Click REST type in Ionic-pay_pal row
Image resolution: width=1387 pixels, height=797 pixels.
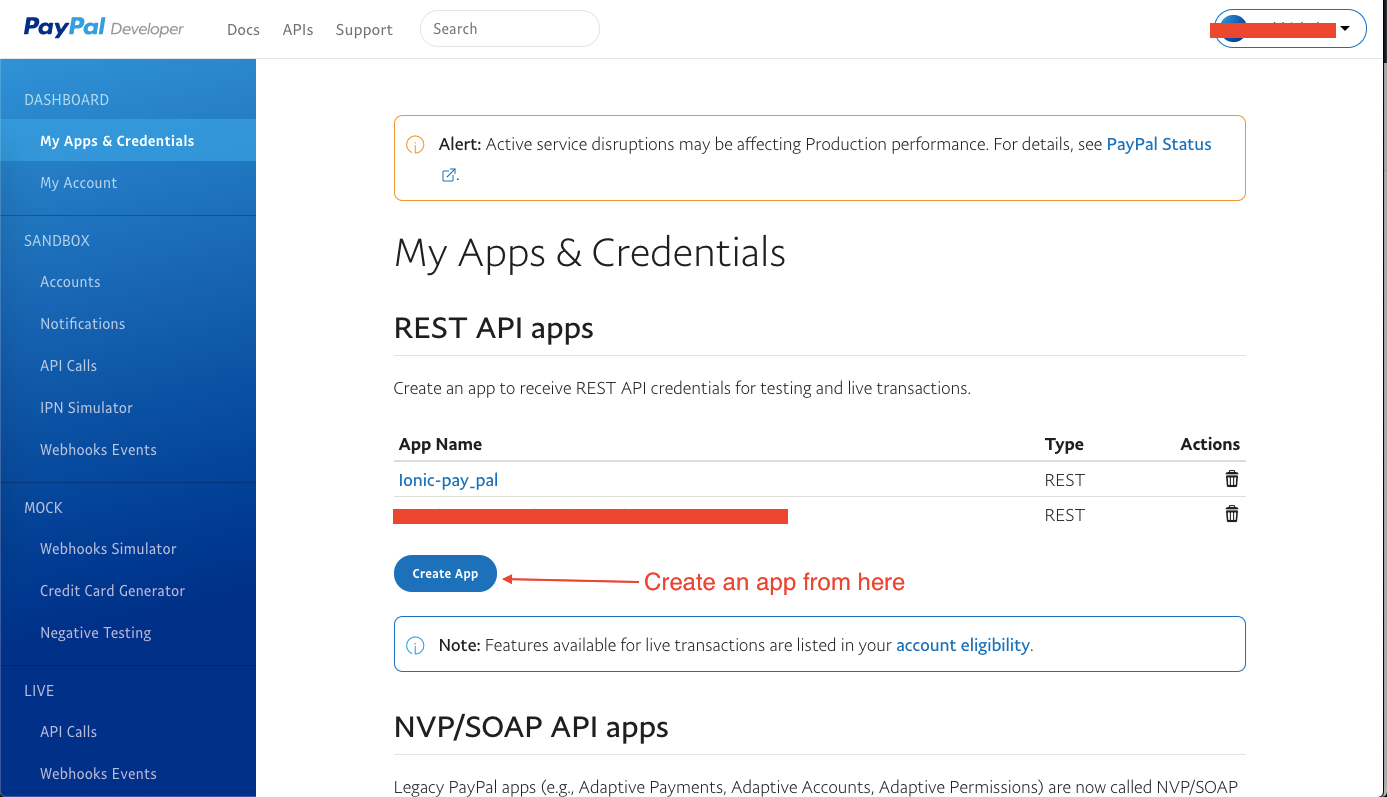1064,480
